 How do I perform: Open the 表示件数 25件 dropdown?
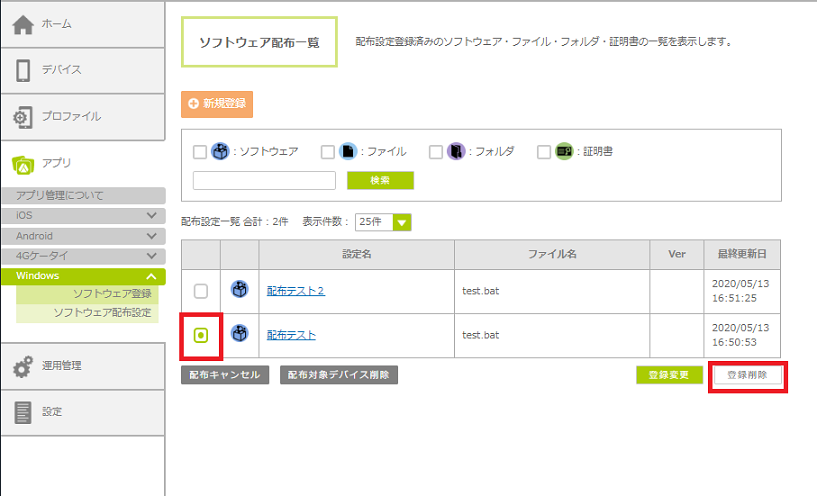(384, 222)
